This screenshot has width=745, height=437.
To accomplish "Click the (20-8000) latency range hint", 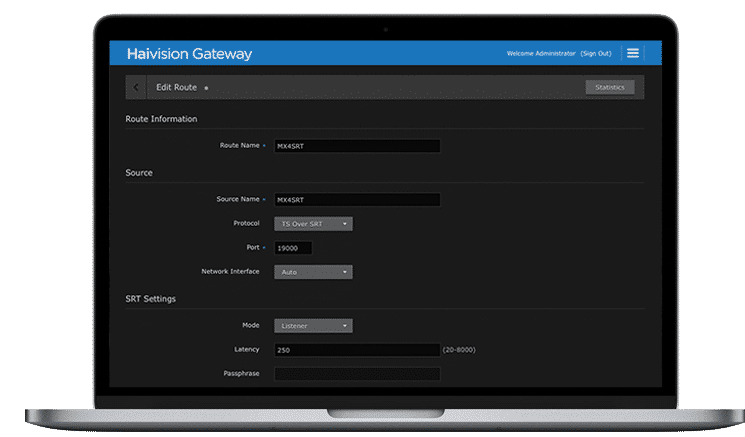I will click(x=461, y=350).
